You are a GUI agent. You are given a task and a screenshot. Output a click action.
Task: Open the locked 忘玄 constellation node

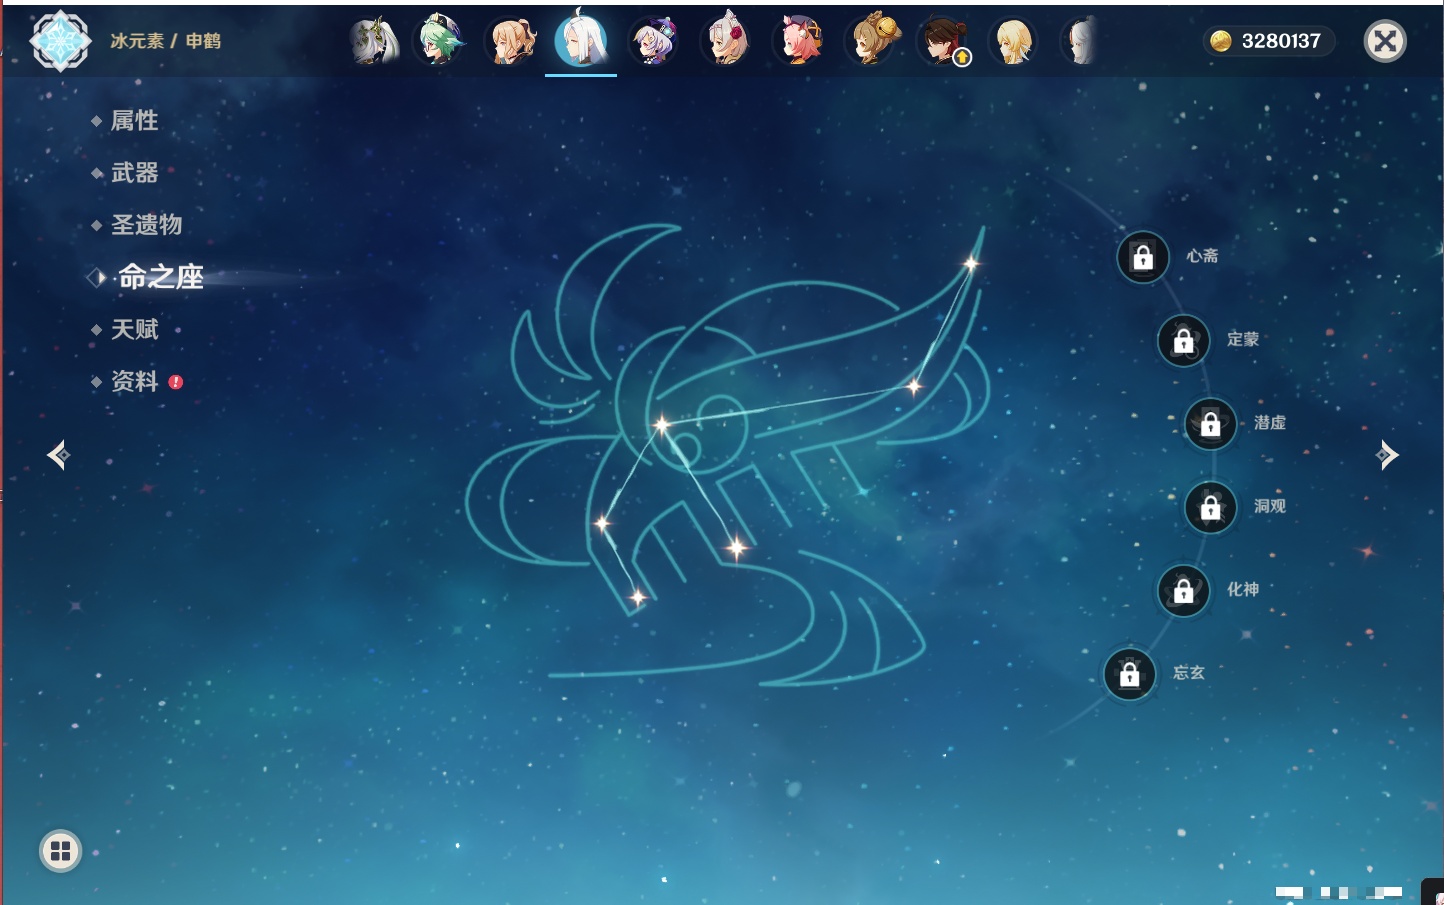click(1129, 675)
